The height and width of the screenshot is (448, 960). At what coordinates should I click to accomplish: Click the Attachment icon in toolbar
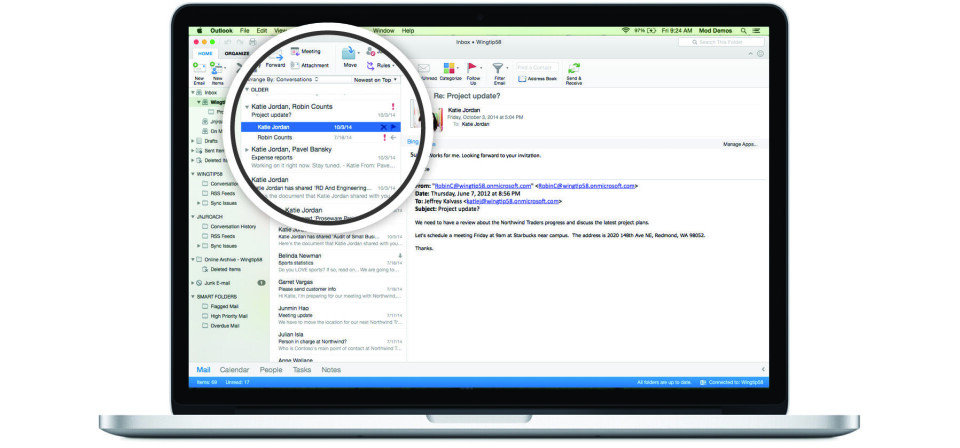(x=301, y=65)
